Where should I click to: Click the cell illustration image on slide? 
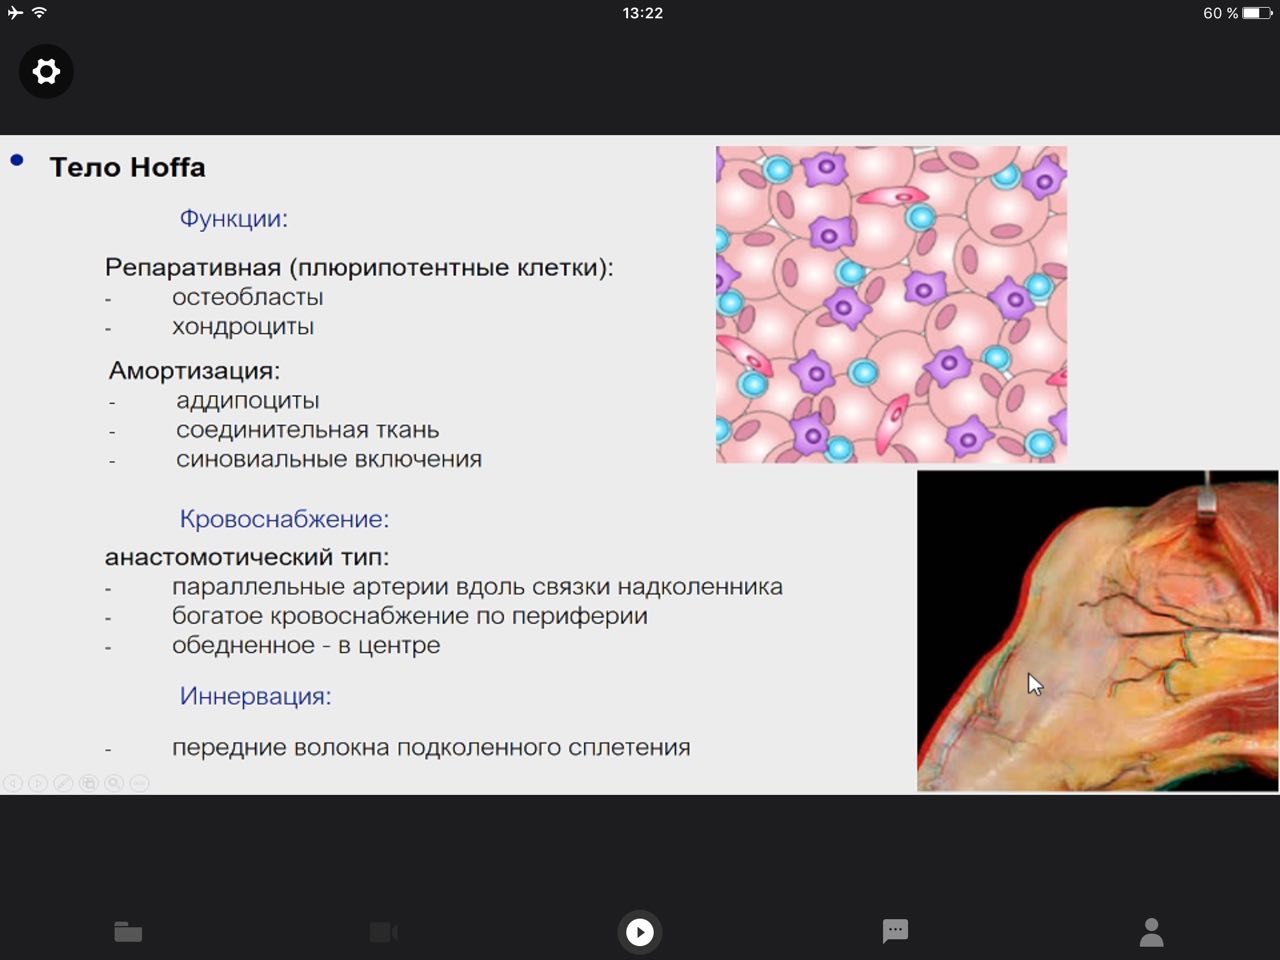(891, 304)
